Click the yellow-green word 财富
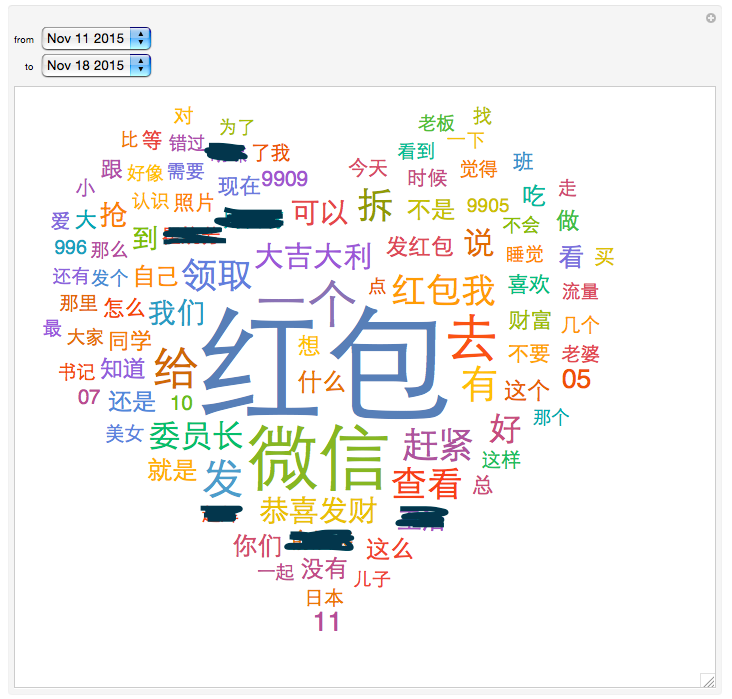732x699 pixels. (530, 320)
